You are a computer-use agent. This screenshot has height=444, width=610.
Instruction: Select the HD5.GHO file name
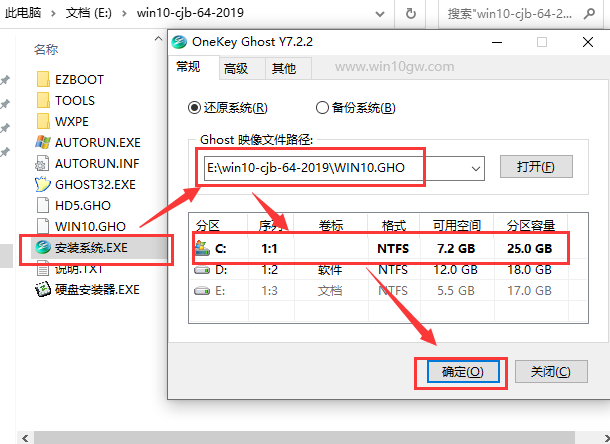coord(83,205)
